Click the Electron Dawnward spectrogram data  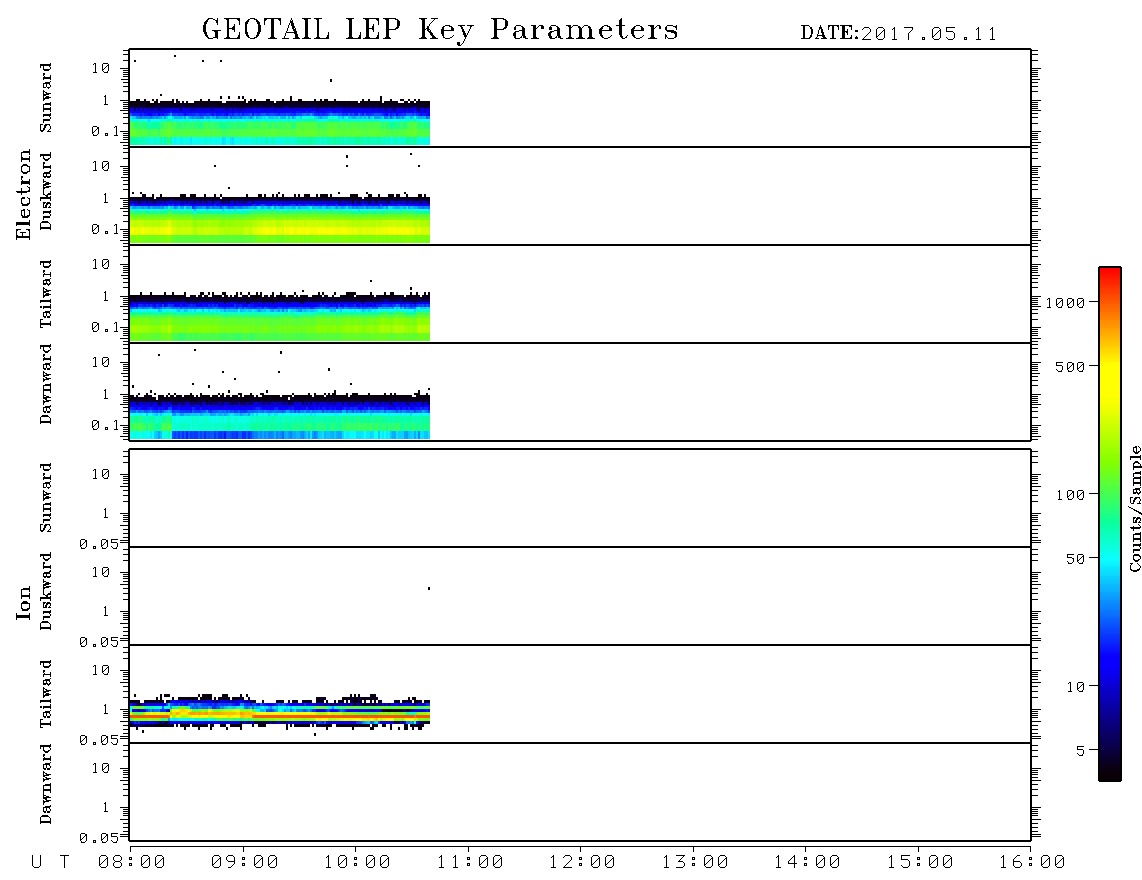click(280, 417)
